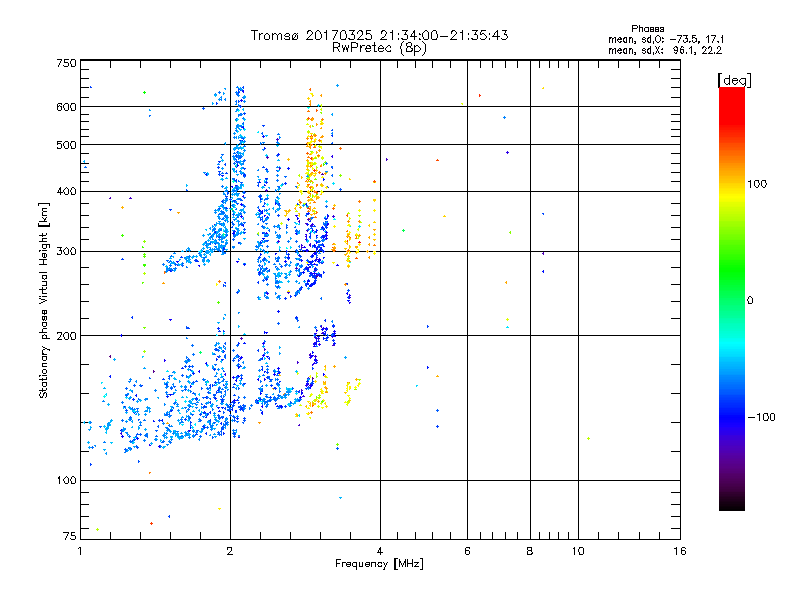
Task: Click the '300' y-axis tick label
Action: coord(67,251)
